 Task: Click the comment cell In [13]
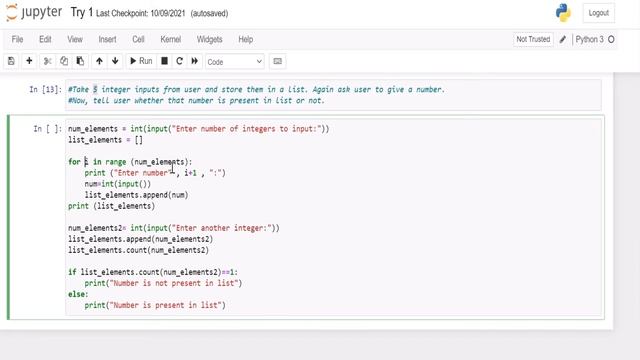333,95
